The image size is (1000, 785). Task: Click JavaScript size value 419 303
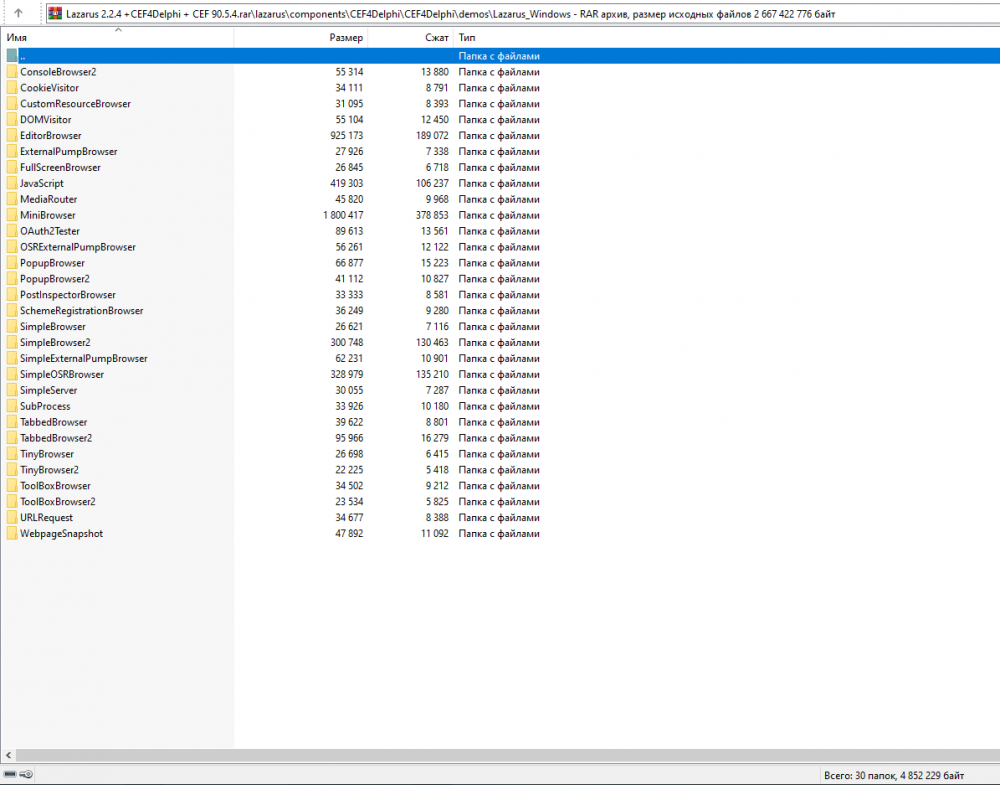[x=347, y=184]
